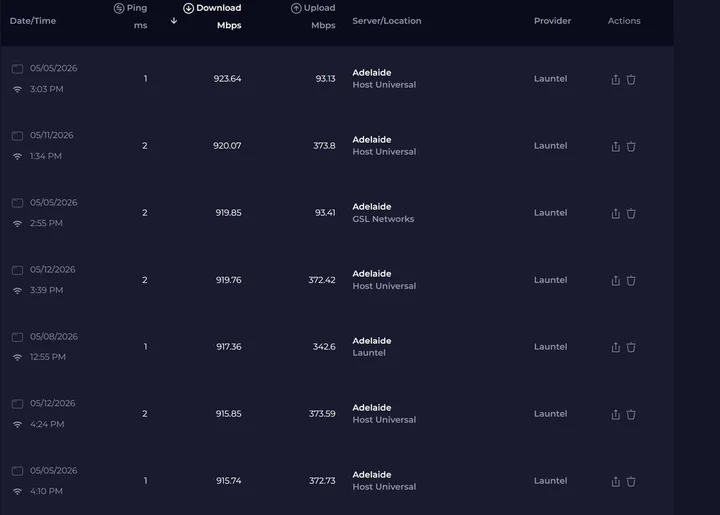This screenshot has width=720, height=515.
Task: Click the 1:34 PM timestamp
Action: (x=45, y=156)
